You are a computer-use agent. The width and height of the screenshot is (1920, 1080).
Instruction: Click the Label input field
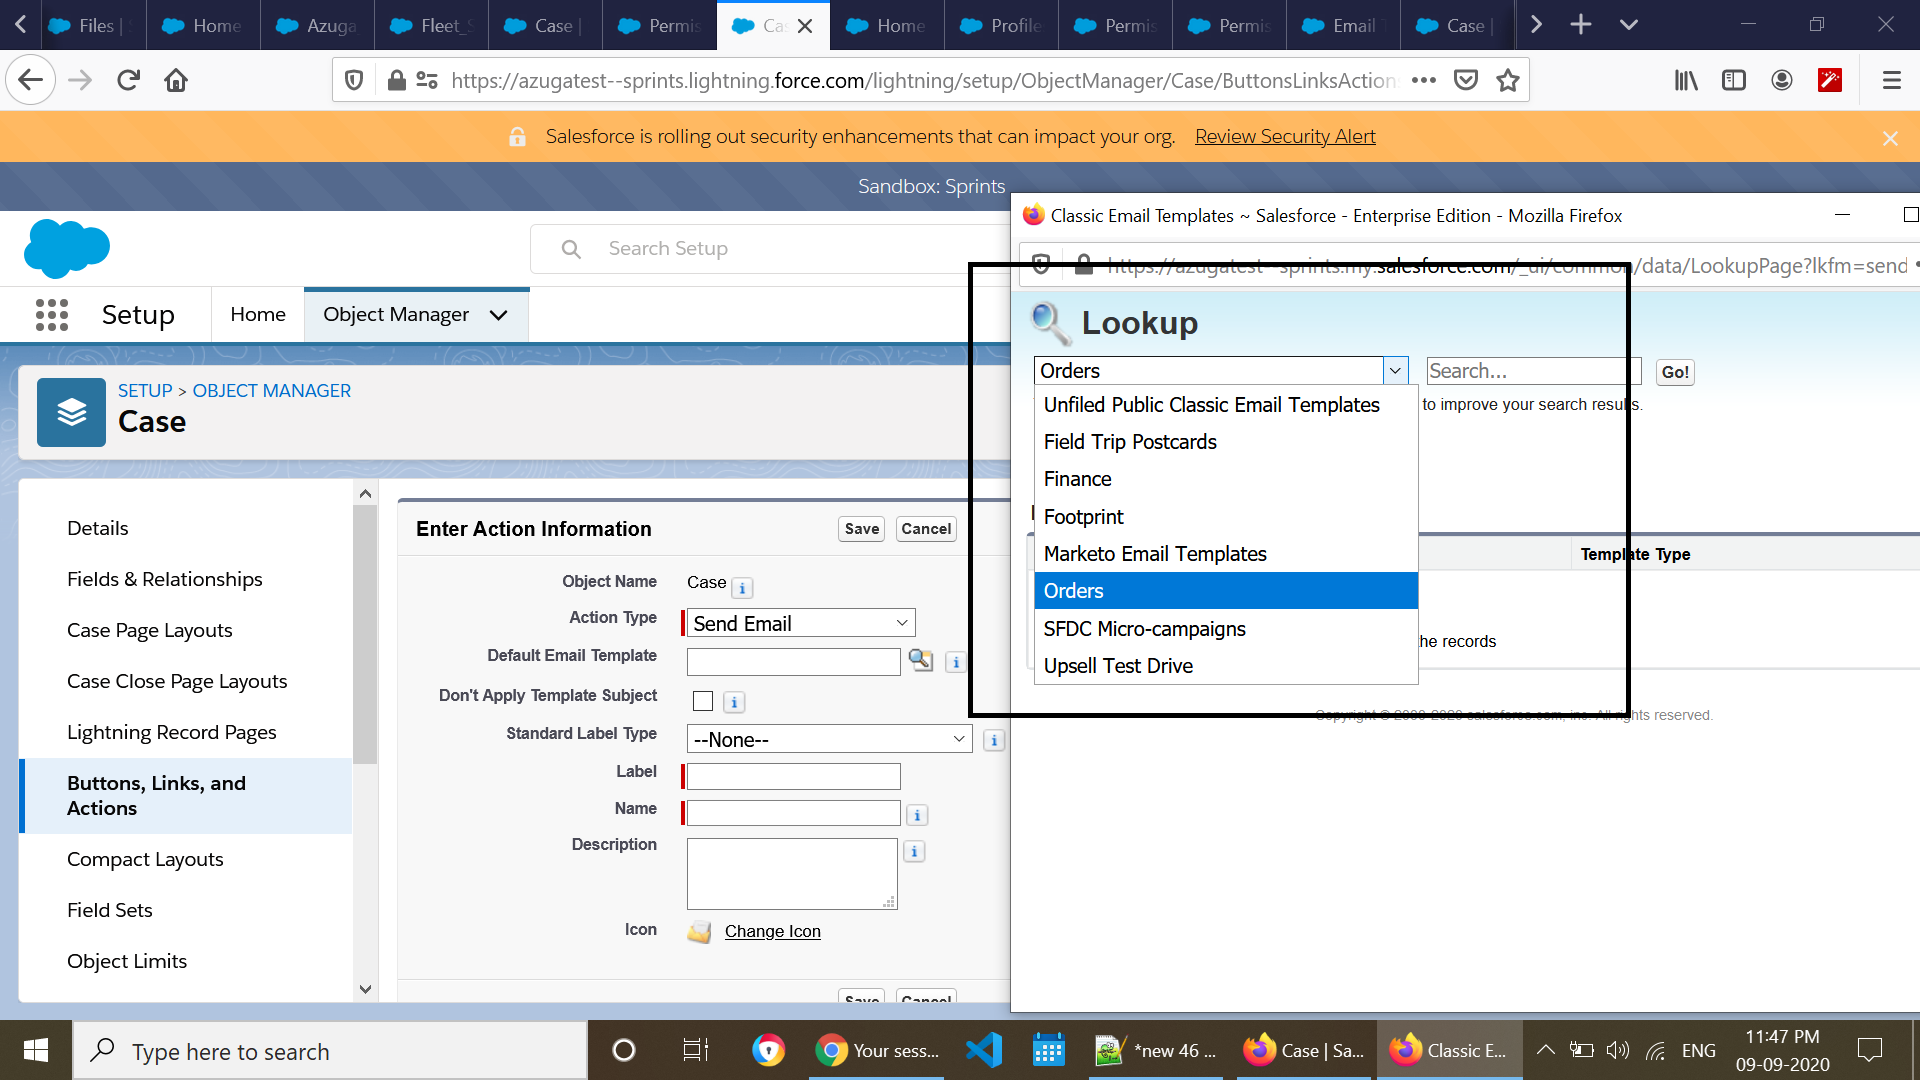pyautogui.click(x=794, y=776)
